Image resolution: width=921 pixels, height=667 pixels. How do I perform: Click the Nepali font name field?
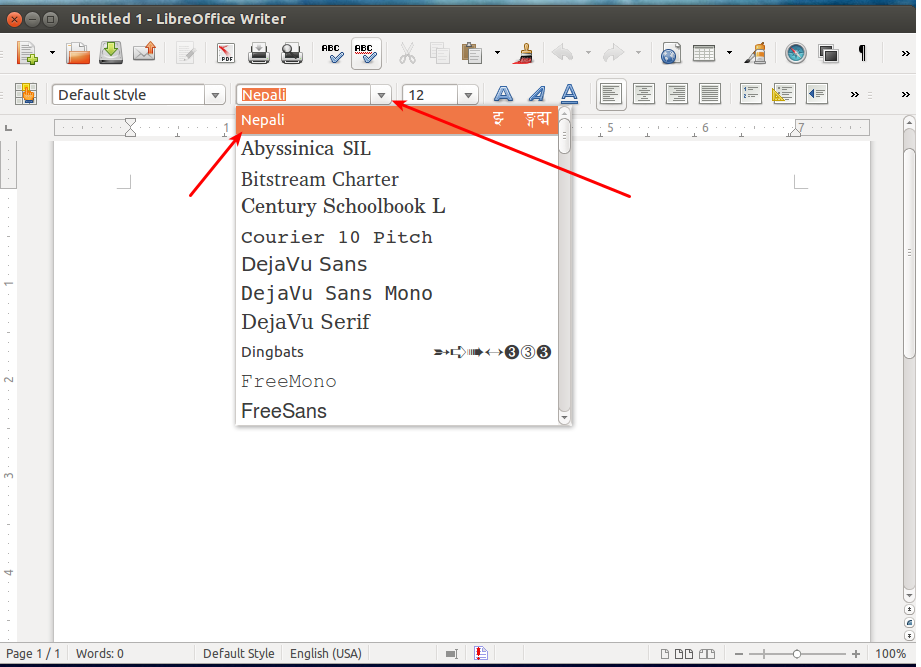303,95
